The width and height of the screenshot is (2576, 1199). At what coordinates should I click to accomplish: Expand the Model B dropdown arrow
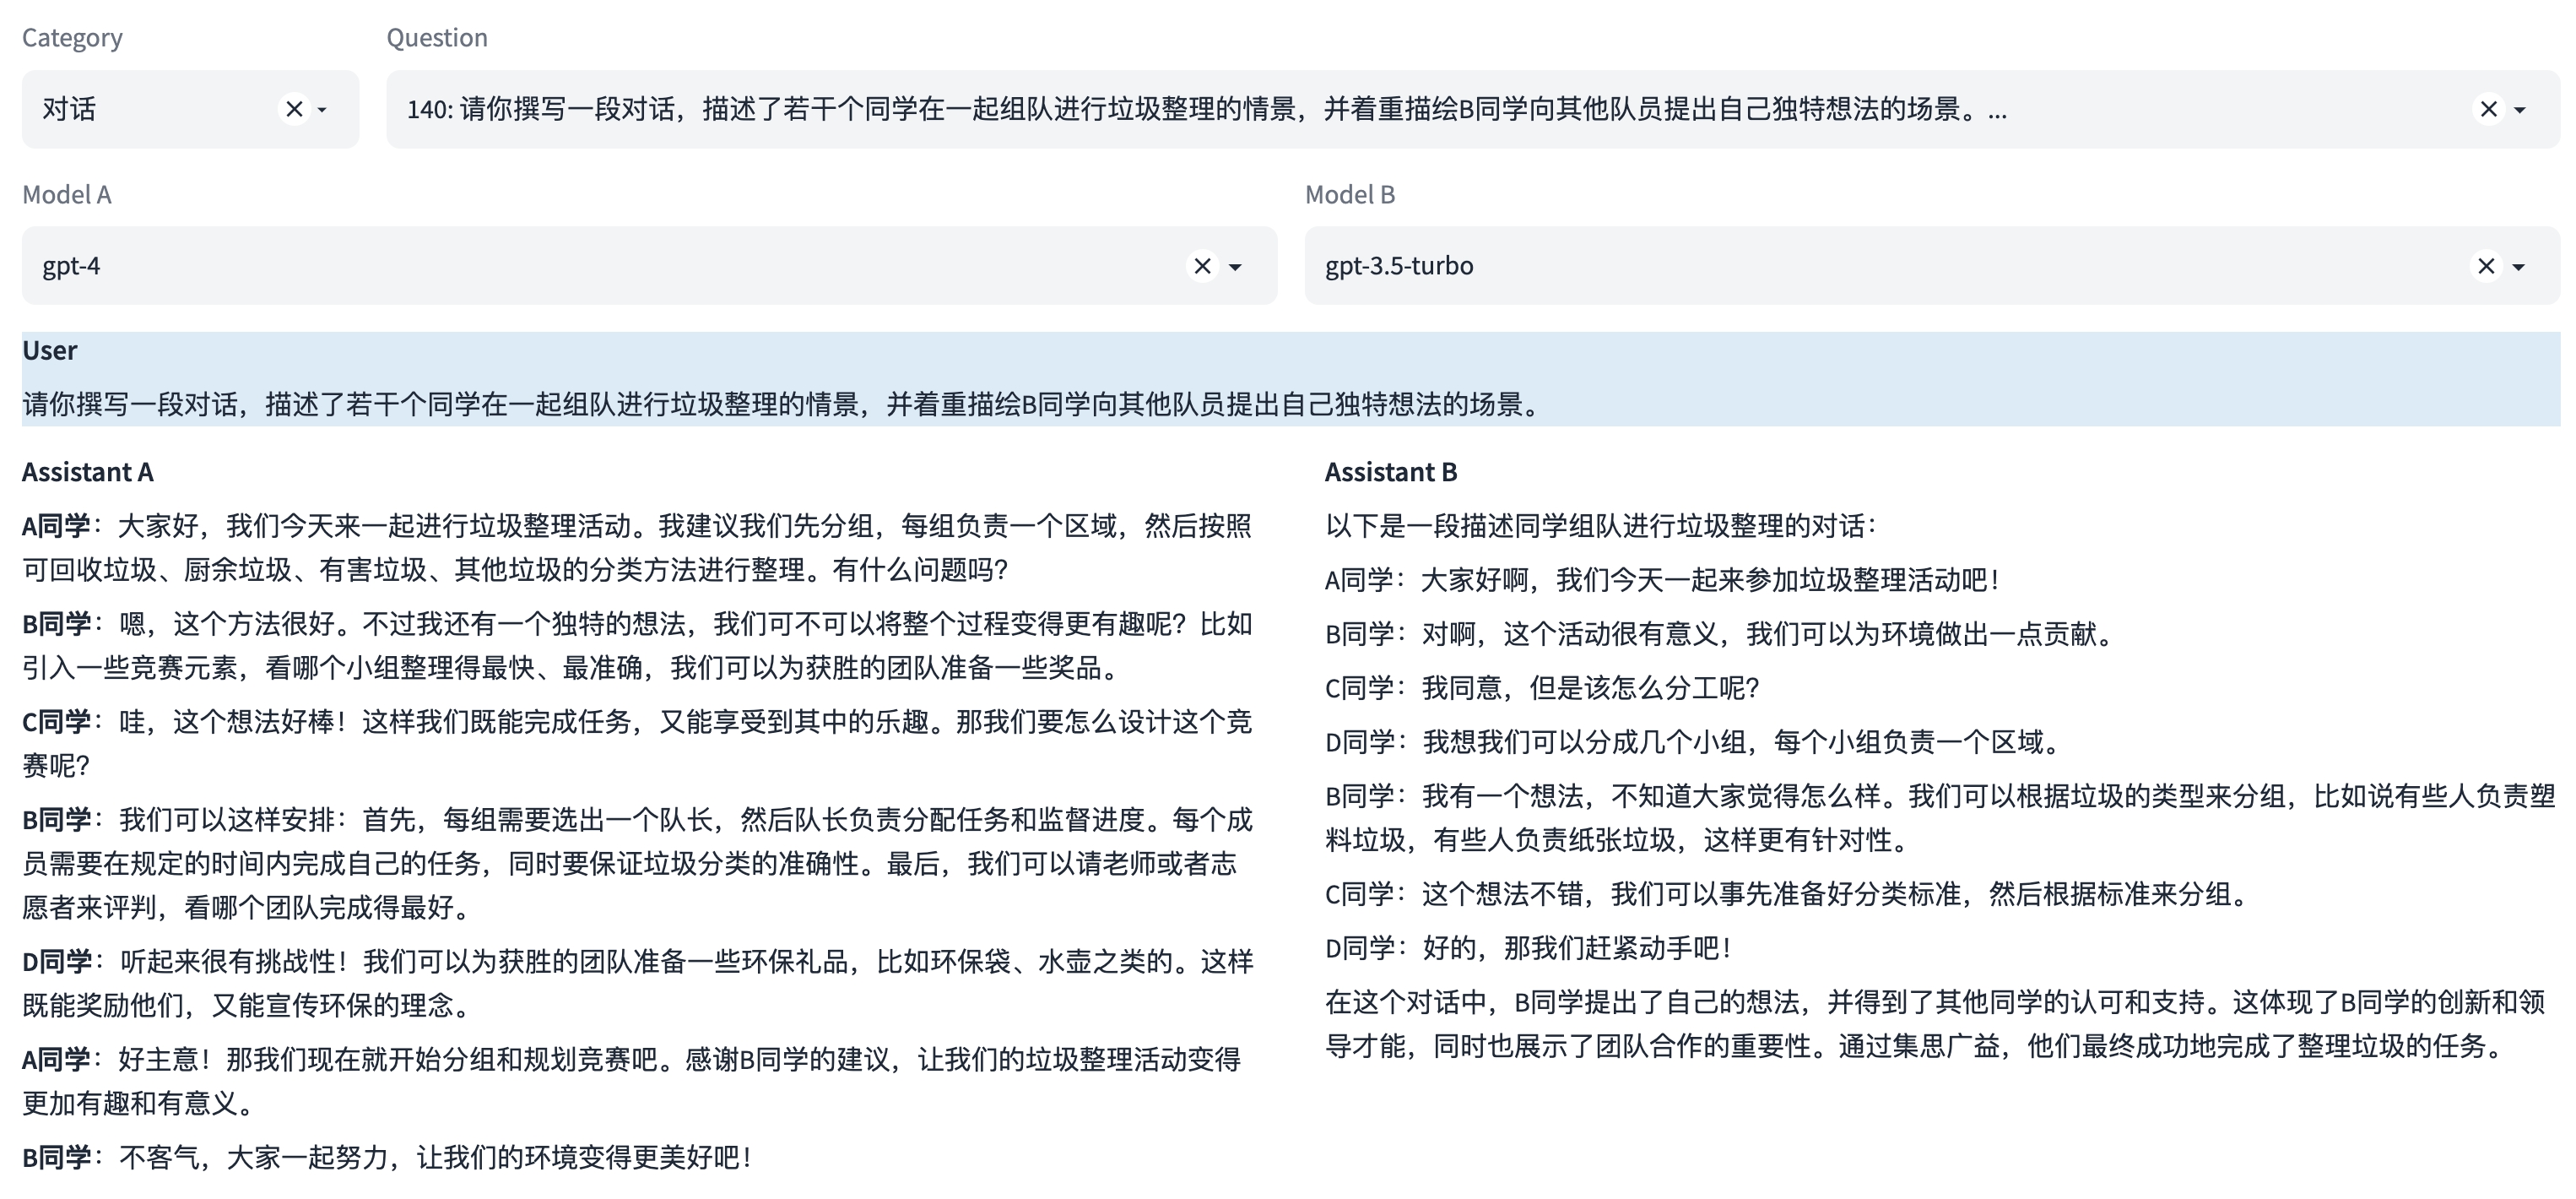click(2519, 266)
